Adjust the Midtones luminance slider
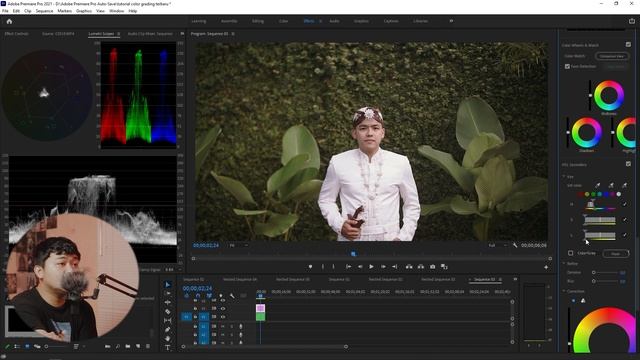Screen dimensions: 640x360 (x=590, y=96)
